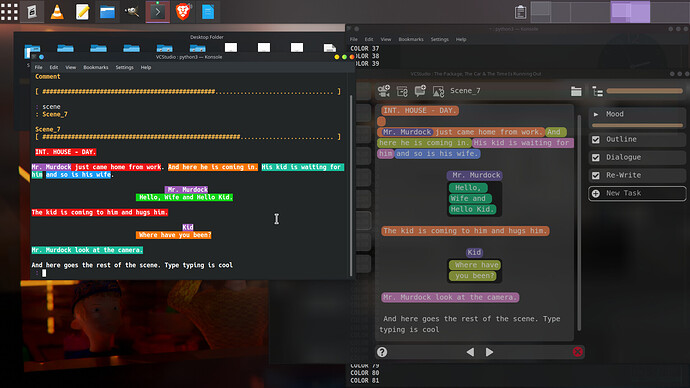Click the add shot camera icon

[384, 91]
